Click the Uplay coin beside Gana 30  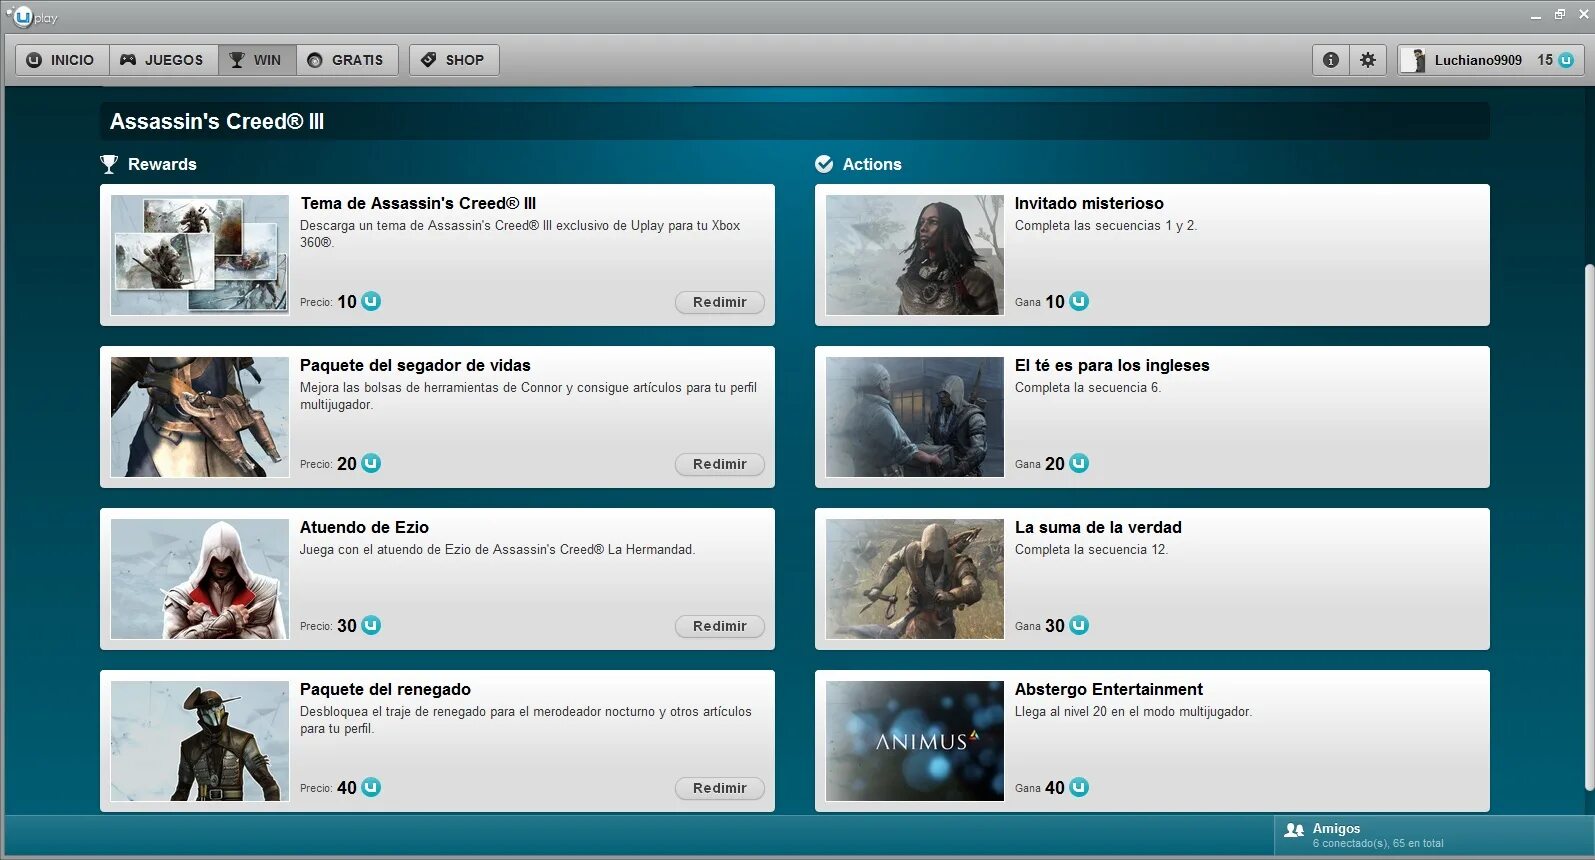[x=1079, y=625]
